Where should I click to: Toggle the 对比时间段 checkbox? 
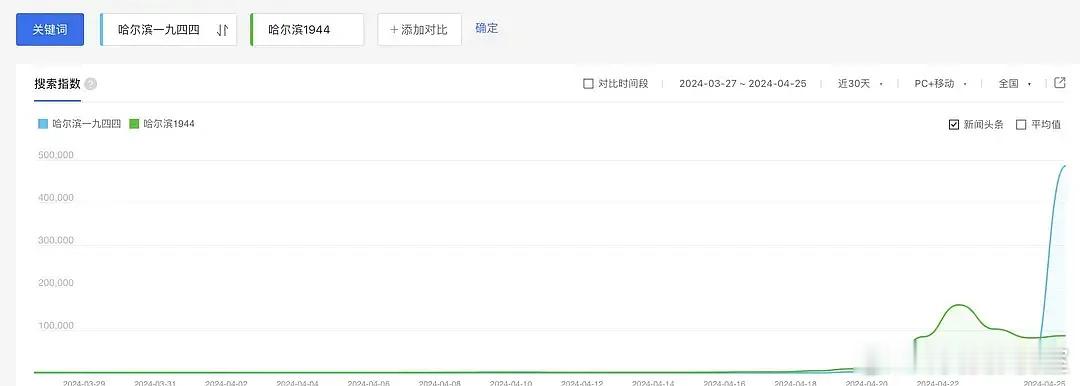tap(588, 83)
